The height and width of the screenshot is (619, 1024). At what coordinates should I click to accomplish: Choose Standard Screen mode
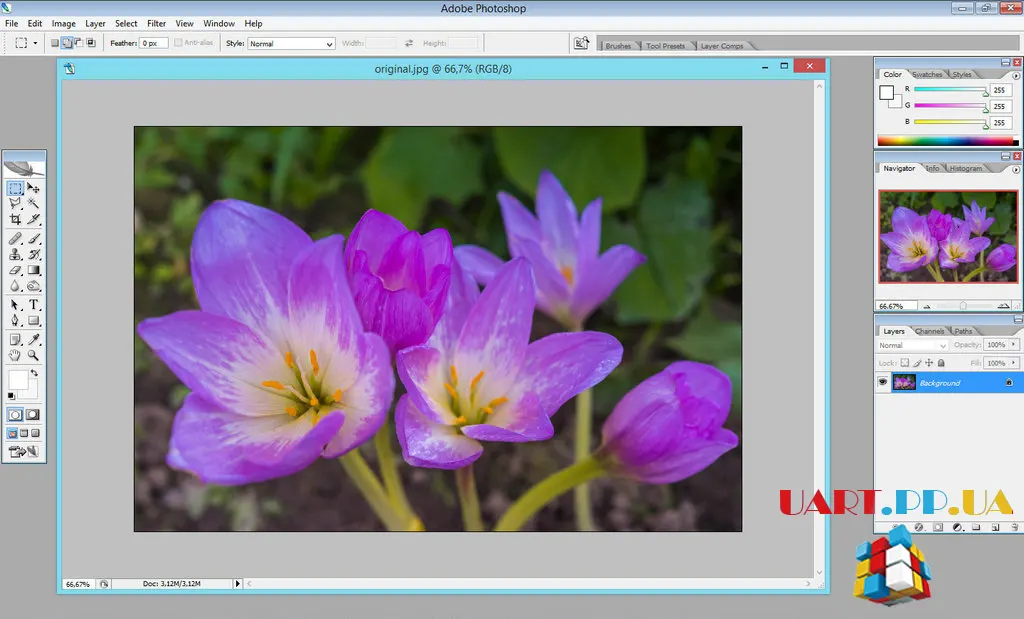pyautogui.click(x=12, y=433)
